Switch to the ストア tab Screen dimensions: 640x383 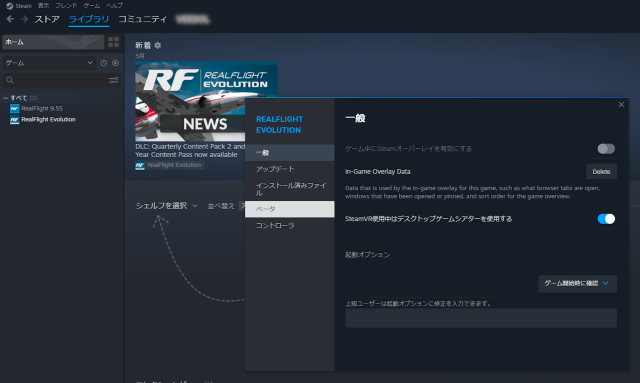point(47,19)
